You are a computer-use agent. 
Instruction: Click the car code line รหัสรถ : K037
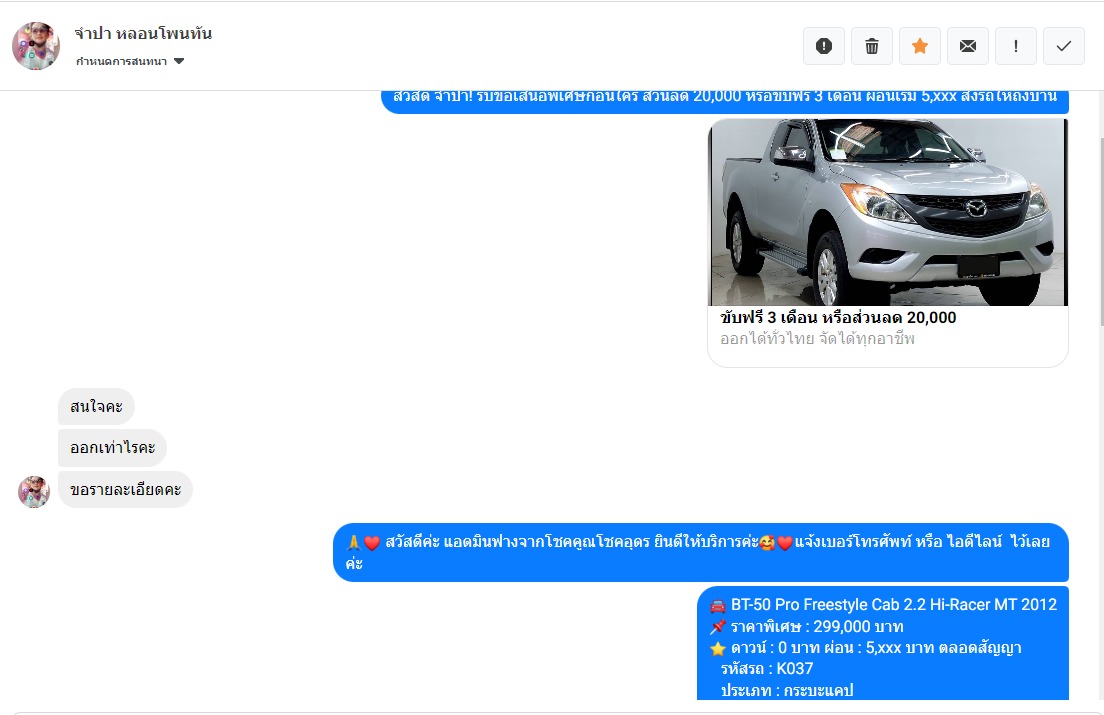pyautogui.click(x=767, y=669)
